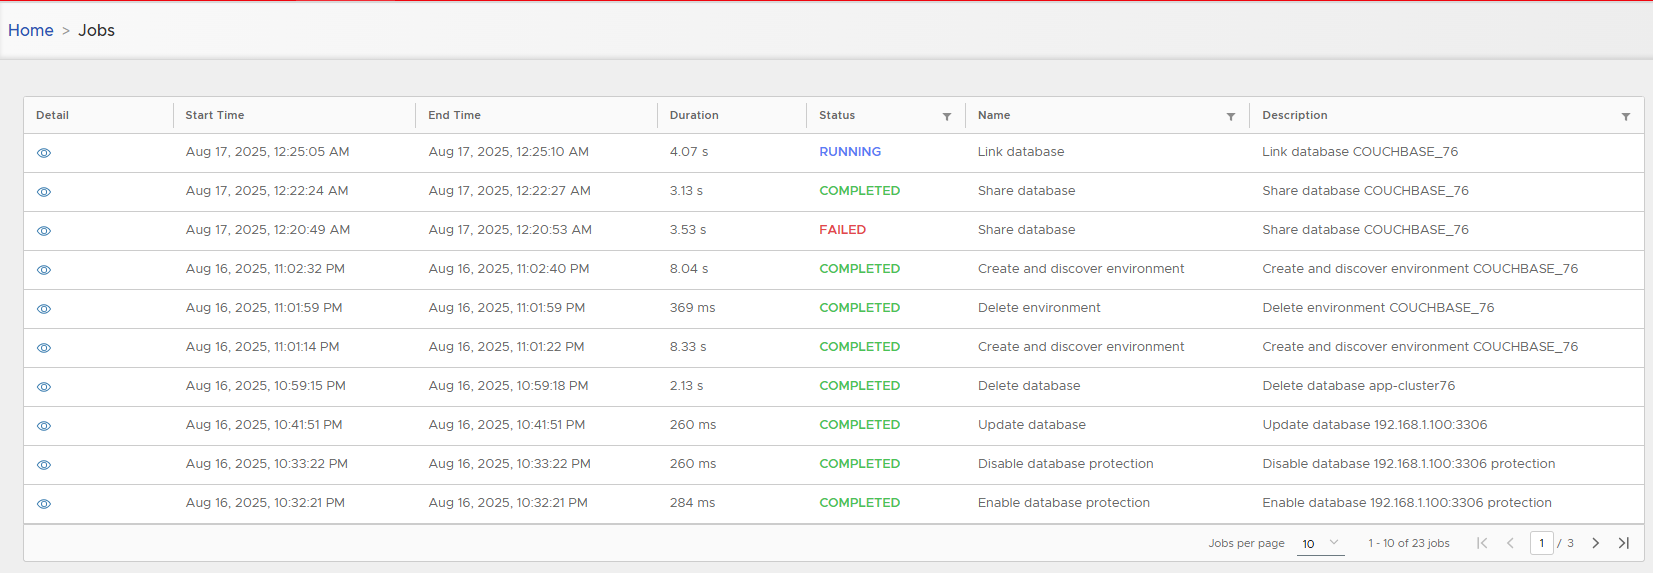Viewport: 1653px width, 573px height.
Task: Click the Home breadcrumb link
Action: click(31, 30)
